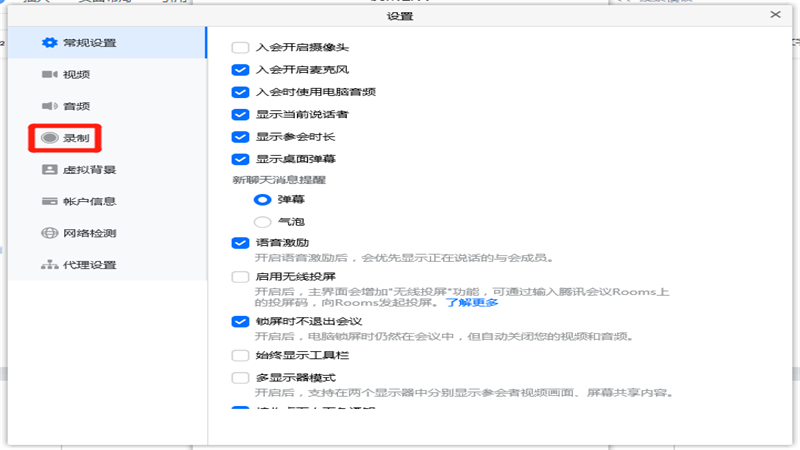Click the gear icon beside 常规设置
Screen dimensions: 800x450
49,43
